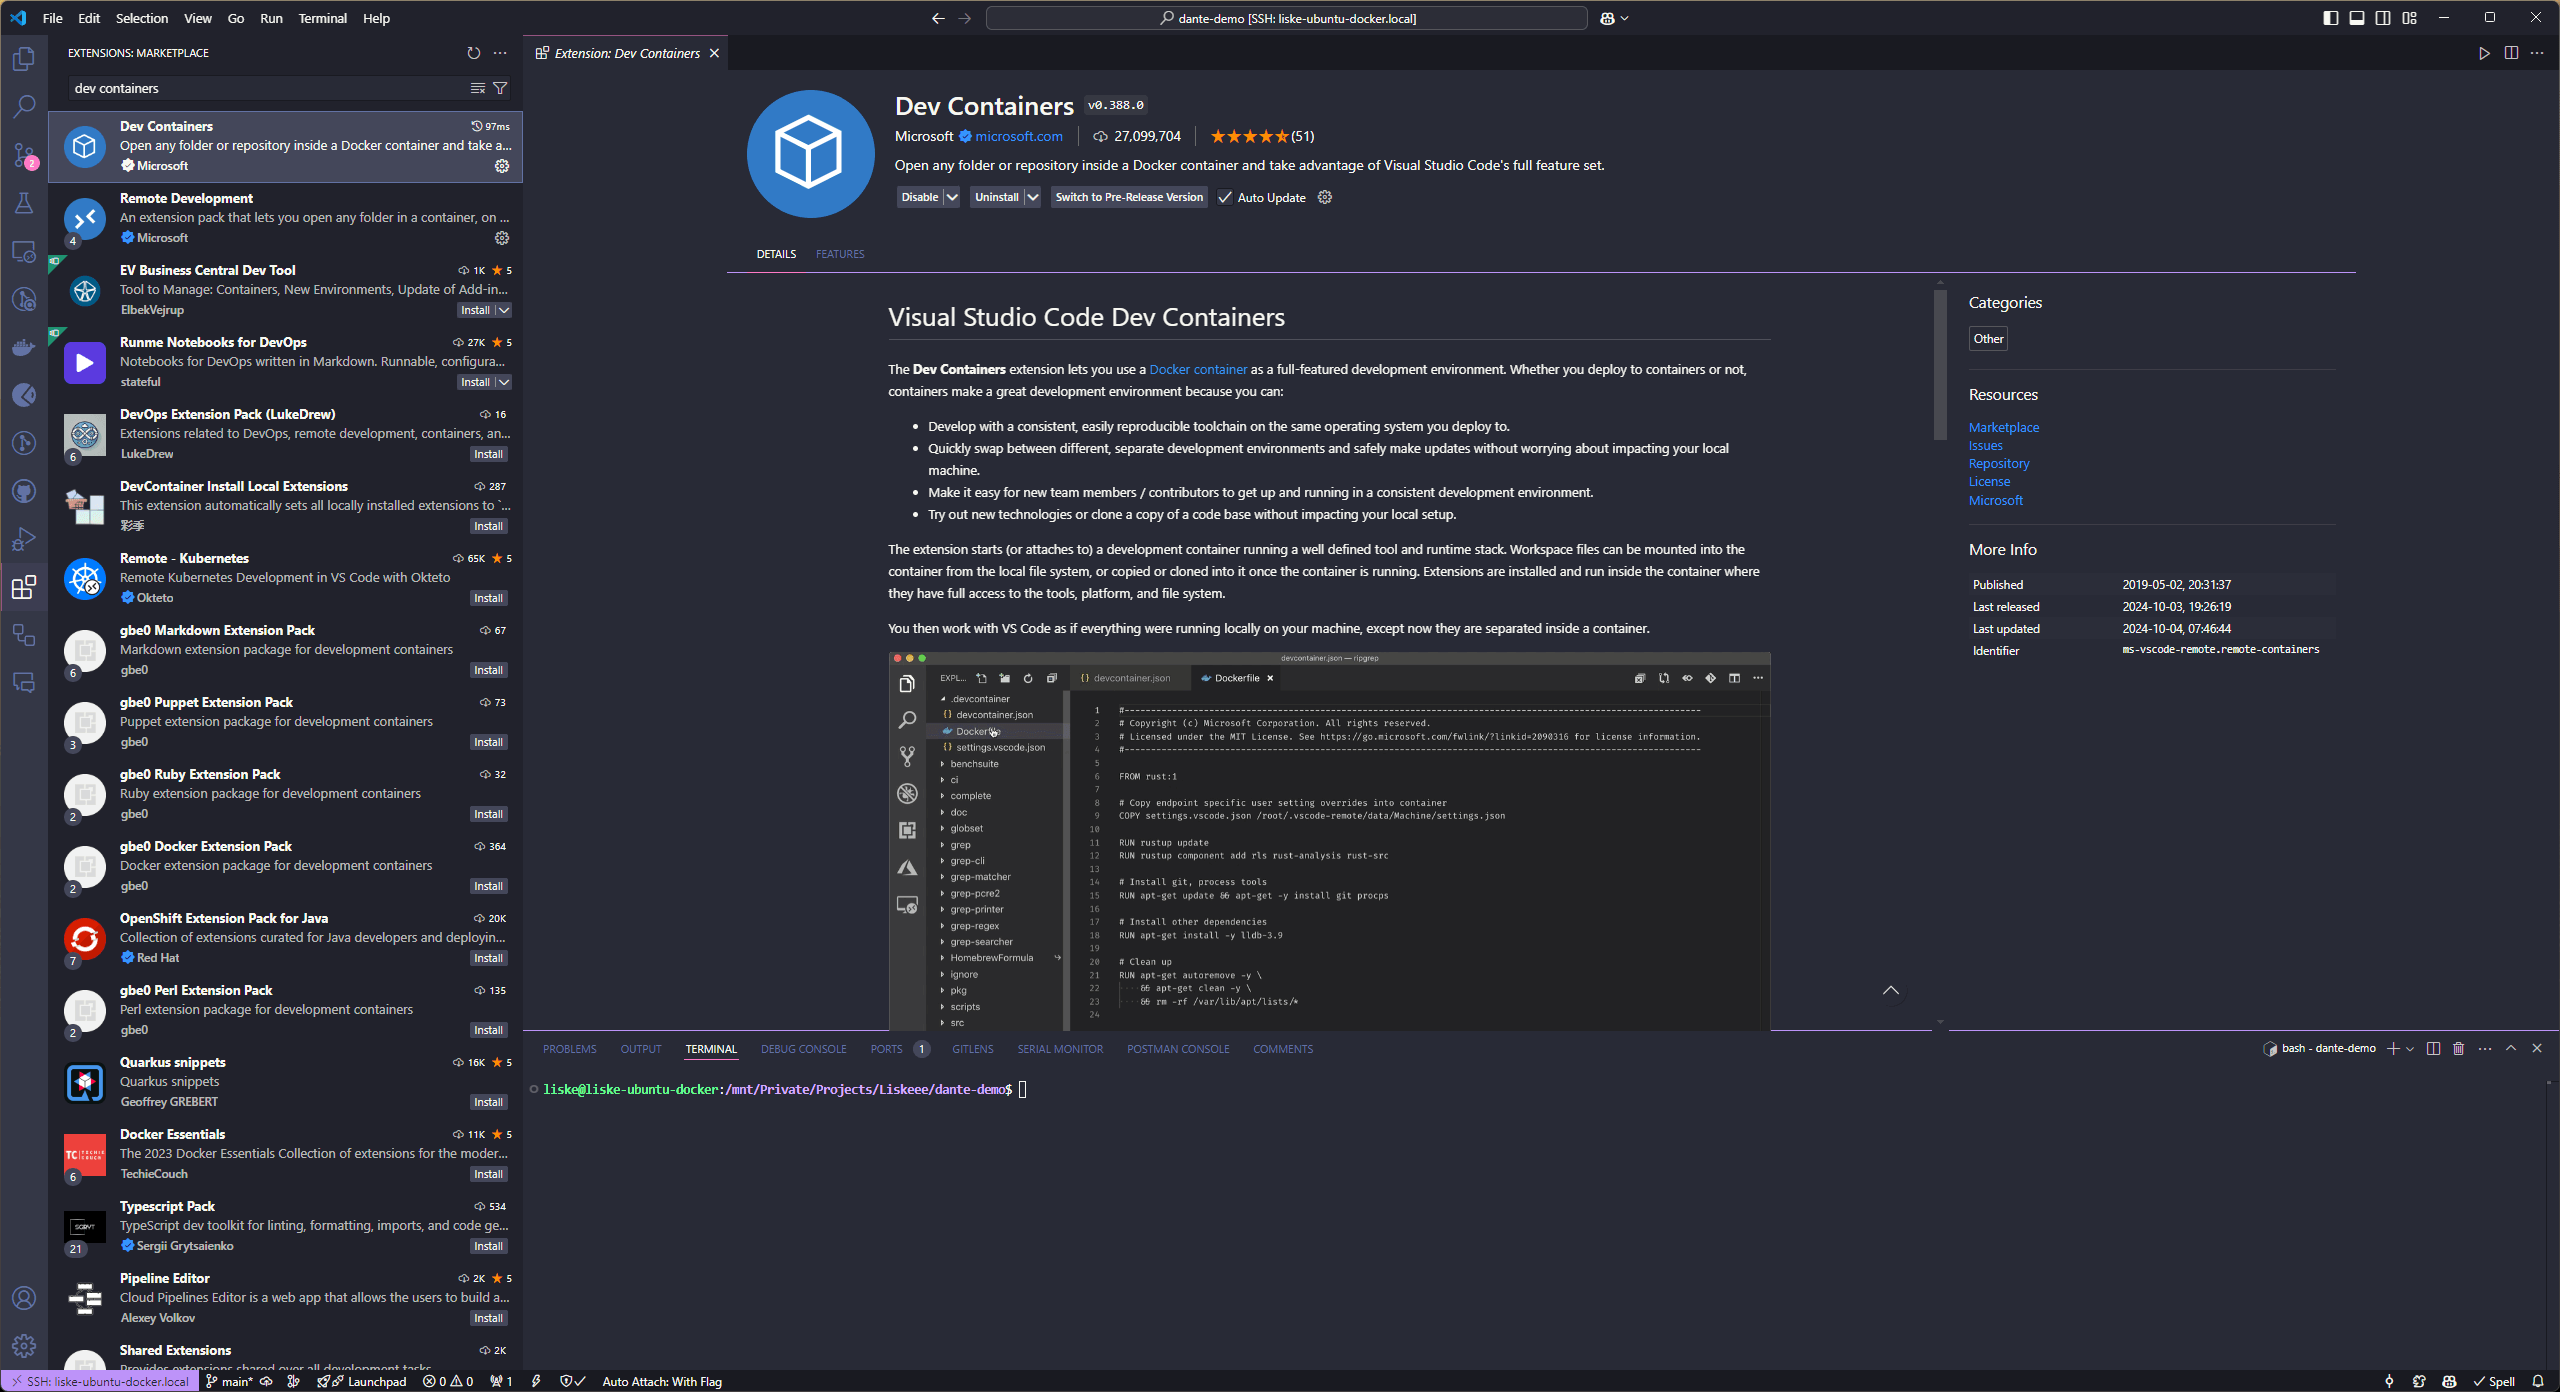
Task: Open the Run and Debug view
Action: click(x=24, y=539)
